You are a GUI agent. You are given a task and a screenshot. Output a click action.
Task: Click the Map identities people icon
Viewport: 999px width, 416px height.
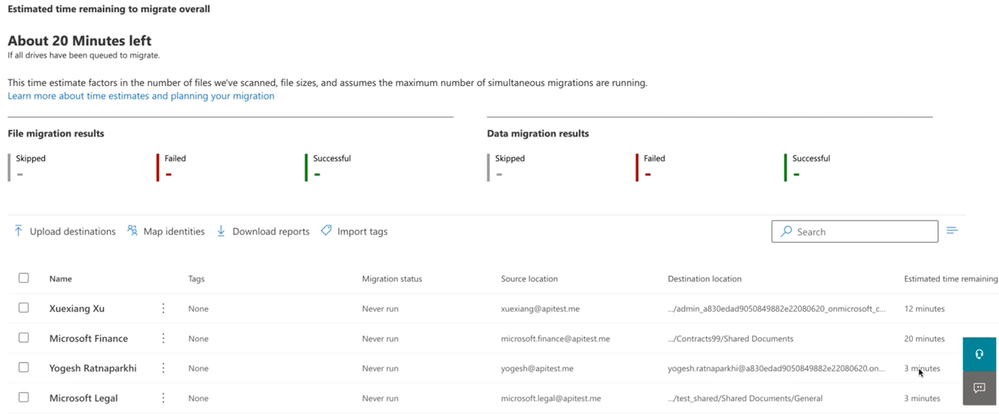pyautogui.click(x=133, y=231)
